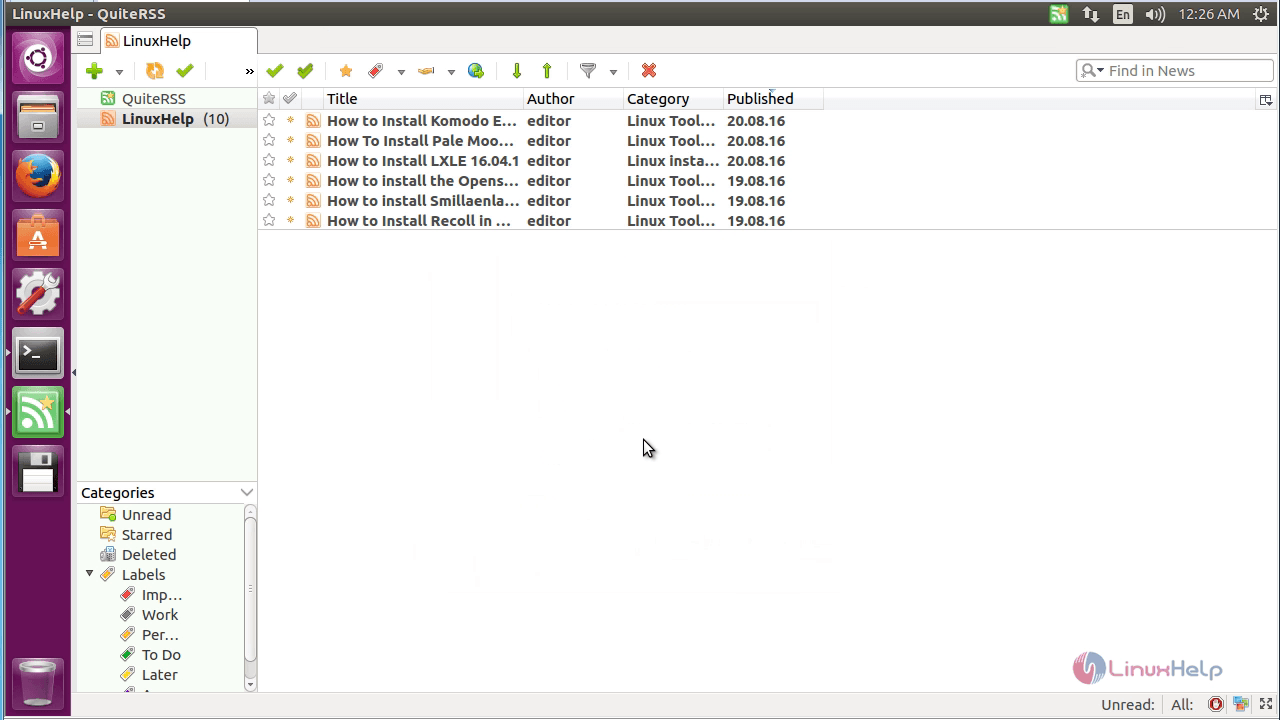Image resolution: width=1280 pixels, height=720 pixels.
Task: Toggle star for 'How to Install LXLE 16.04.1'
Action: pyautogui.click(x=269, y=160)
